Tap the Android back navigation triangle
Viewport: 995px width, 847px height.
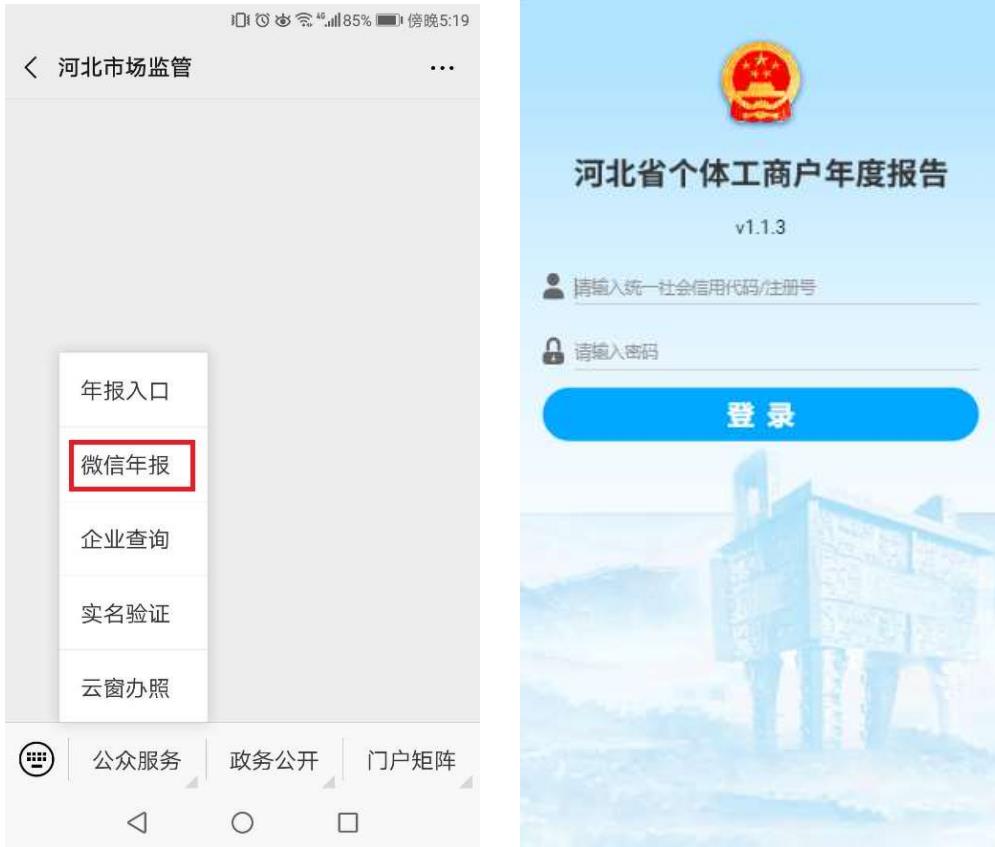[137, 823]
